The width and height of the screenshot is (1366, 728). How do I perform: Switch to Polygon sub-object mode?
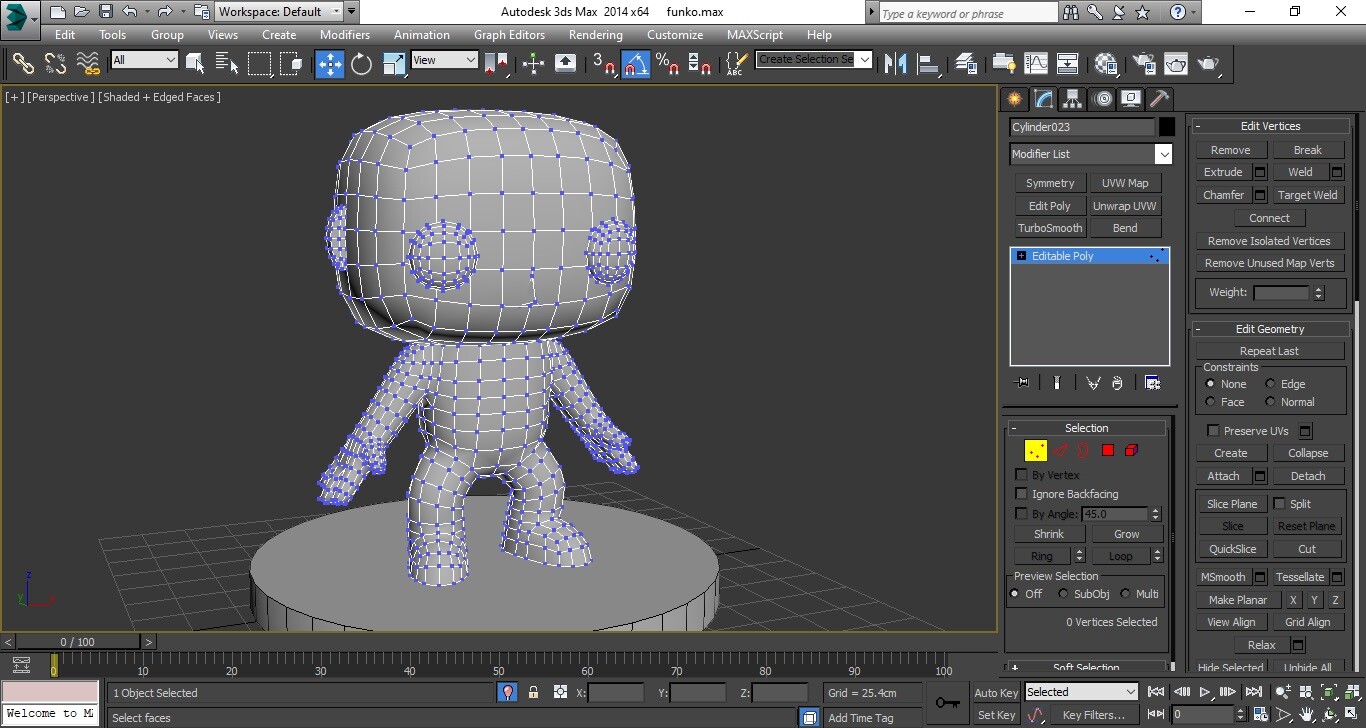[x=1109, y=450]
